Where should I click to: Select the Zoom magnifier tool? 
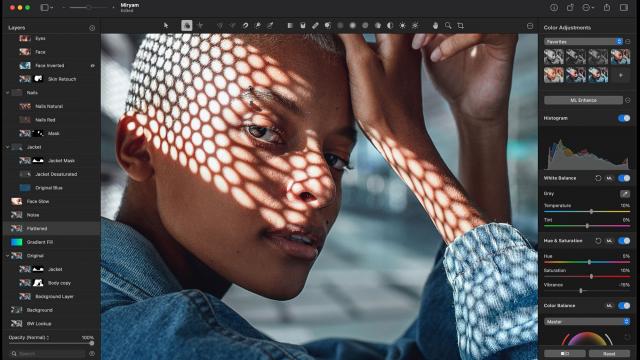(448, 25)
